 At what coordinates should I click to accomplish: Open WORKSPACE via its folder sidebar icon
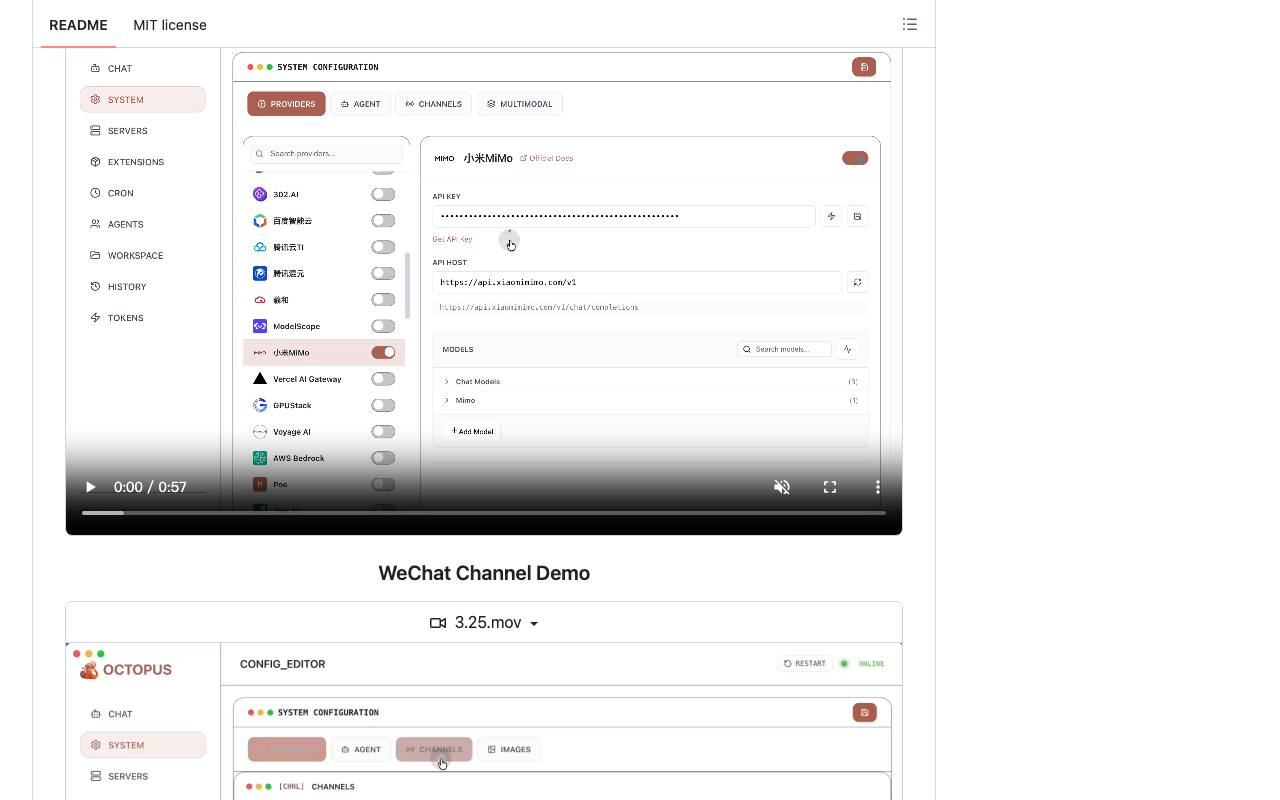(95, 255)
